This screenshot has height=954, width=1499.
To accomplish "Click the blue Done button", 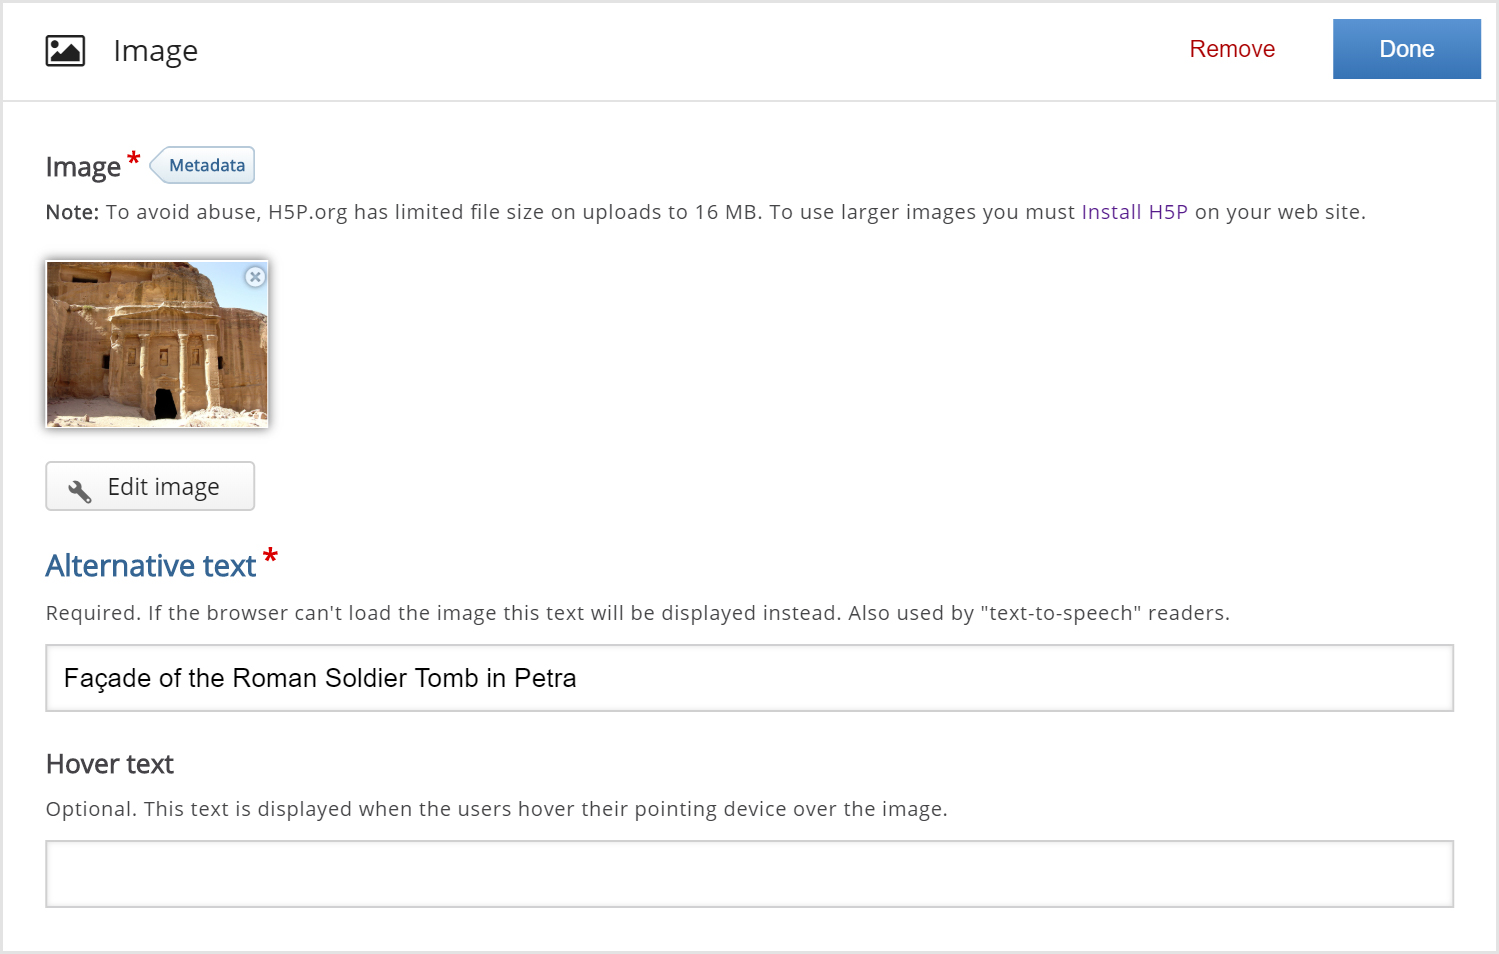I will coord(1406,49).
